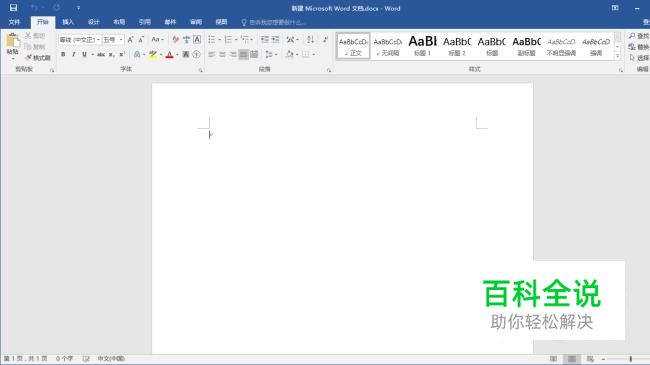This screenshot has height=365, width=650.
Task: Click the Shrink Font icon
Action: (141, 39)
